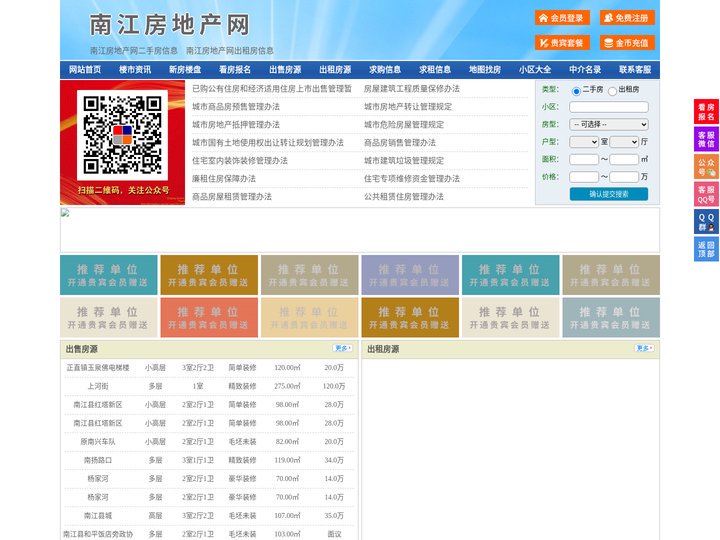Open the 出售房源 menu item
The height and width of the screenshot is (540, 720).
(285, 70)
